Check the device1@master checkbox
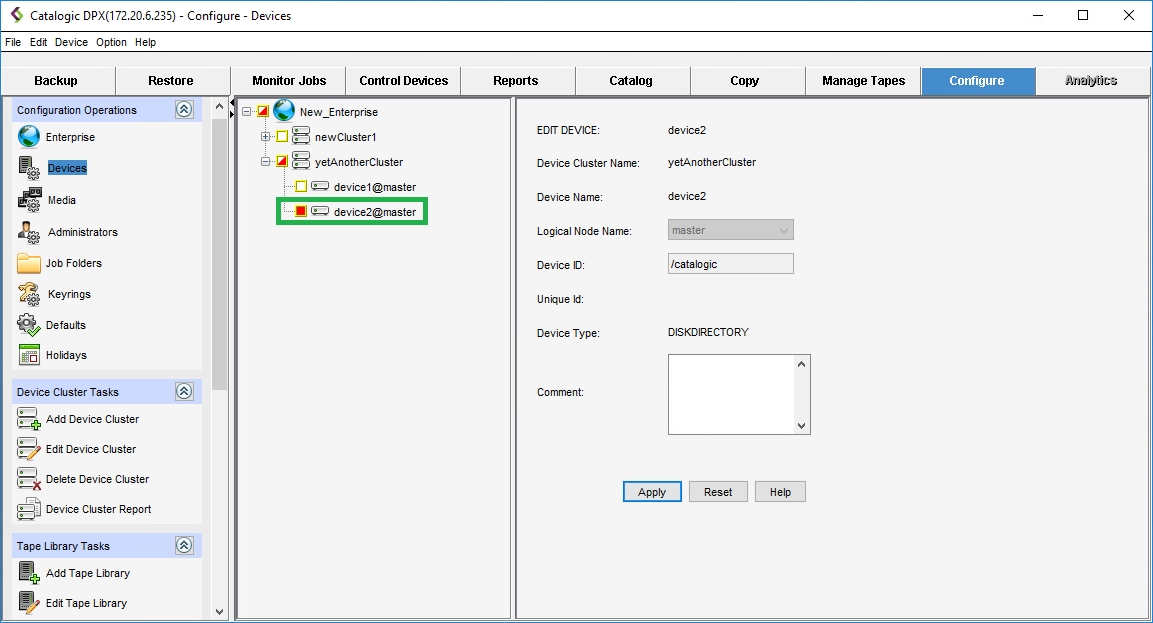The width and height of the screenshot is (1153, 623). [x=301, y=187]
